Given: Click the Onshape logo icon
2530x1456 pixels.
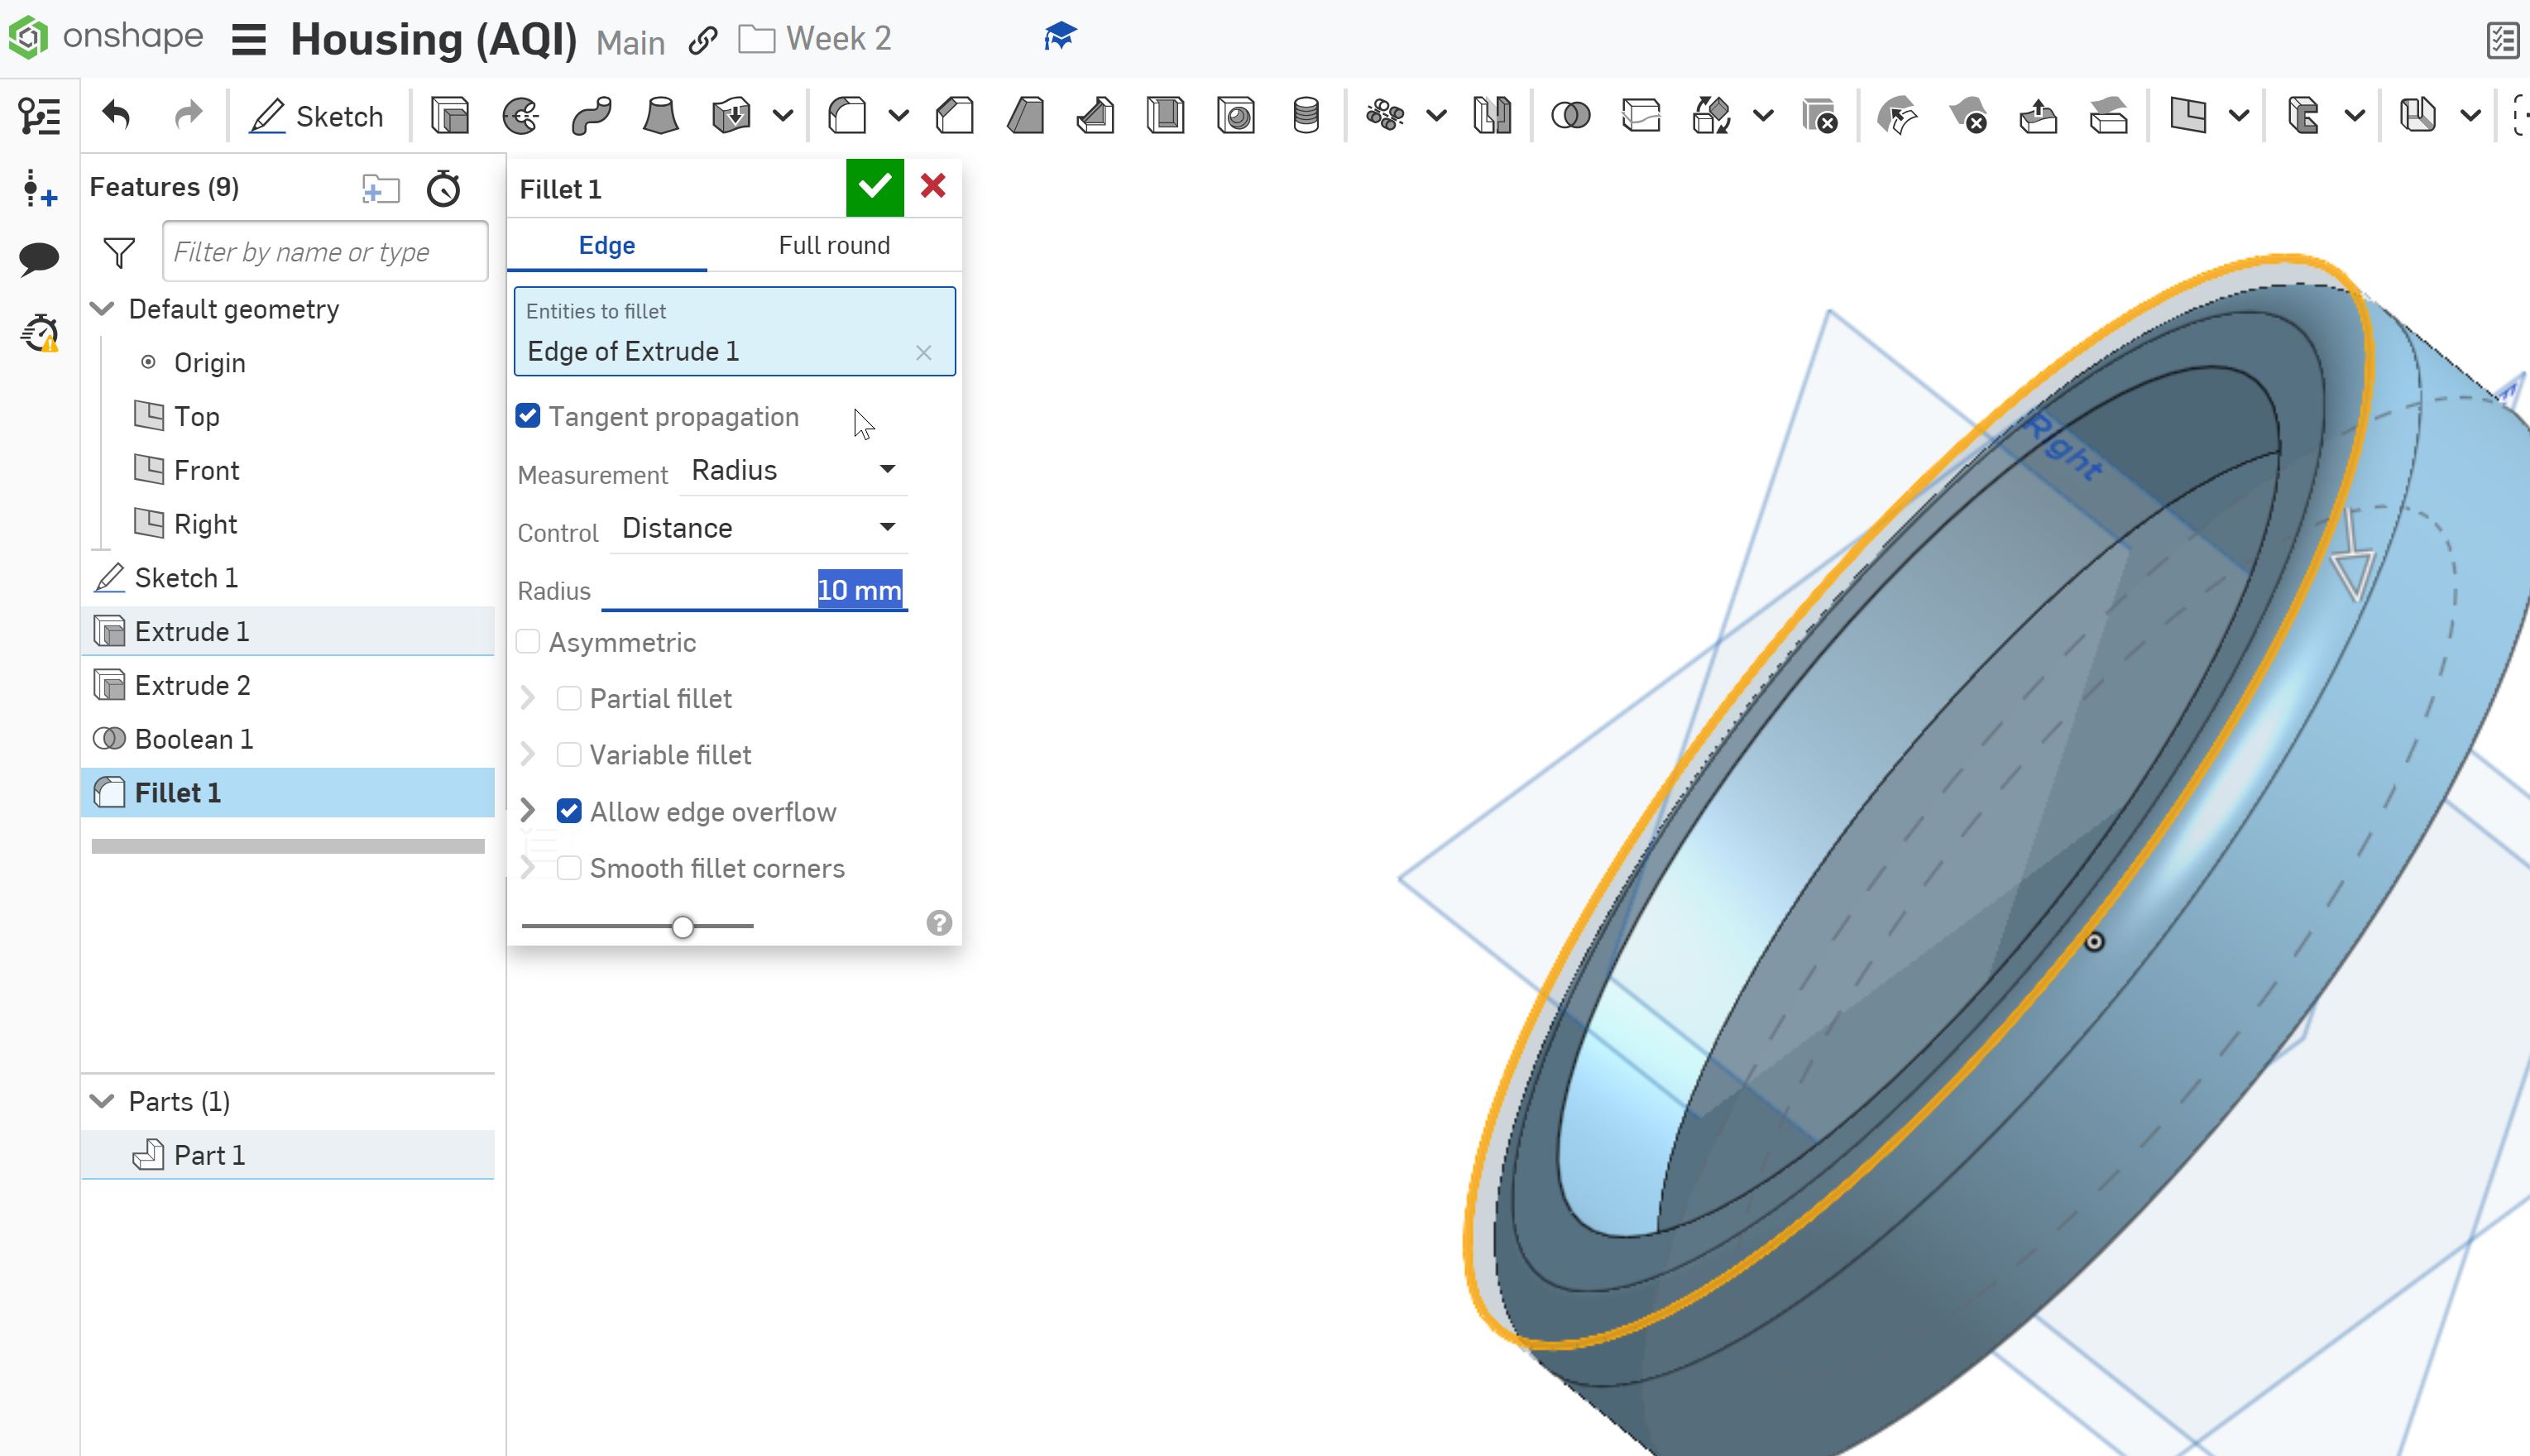Looking at the screenshot, I should click(x=28, y=38).
